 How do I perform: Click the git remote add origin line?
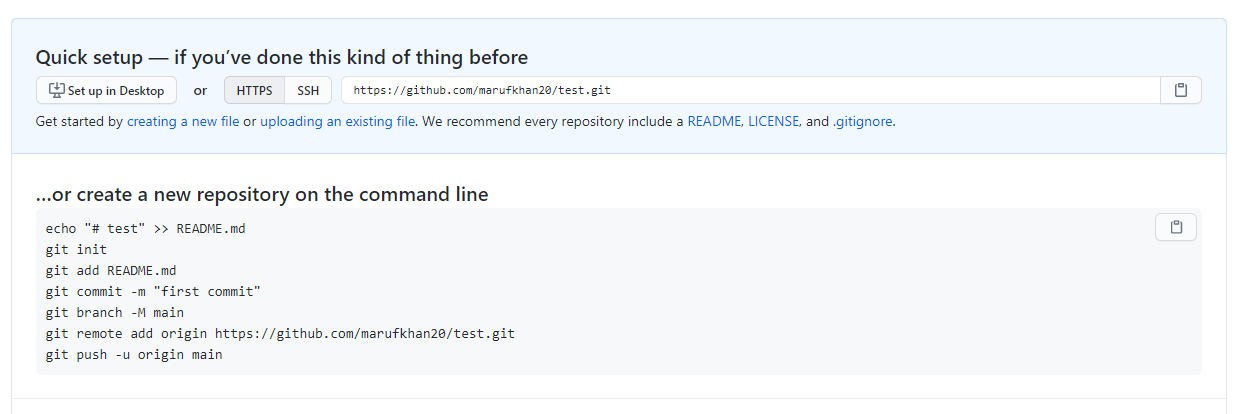click(x=280, y=334)
